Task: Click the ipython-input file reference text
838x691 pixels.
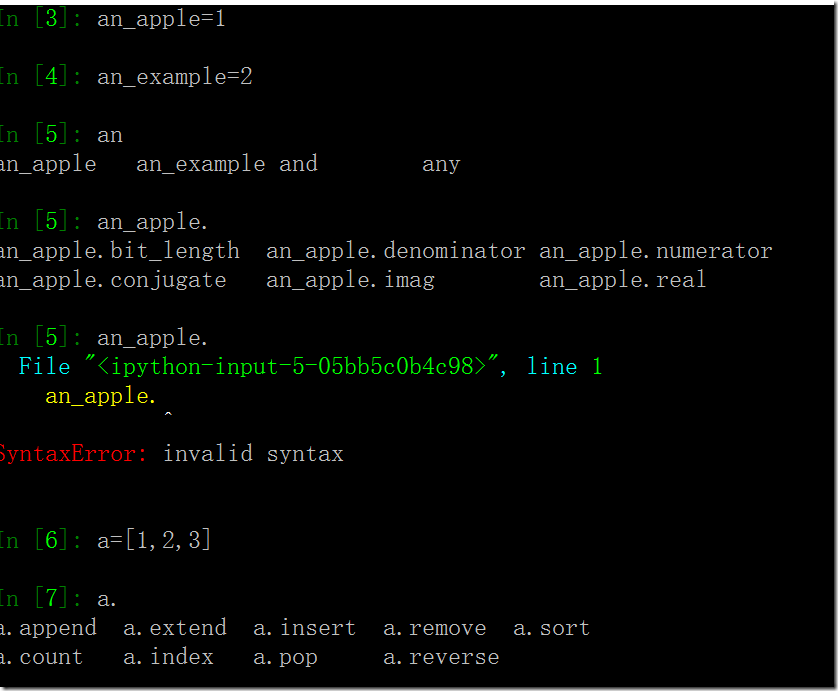Action: (x=292, y=367)
